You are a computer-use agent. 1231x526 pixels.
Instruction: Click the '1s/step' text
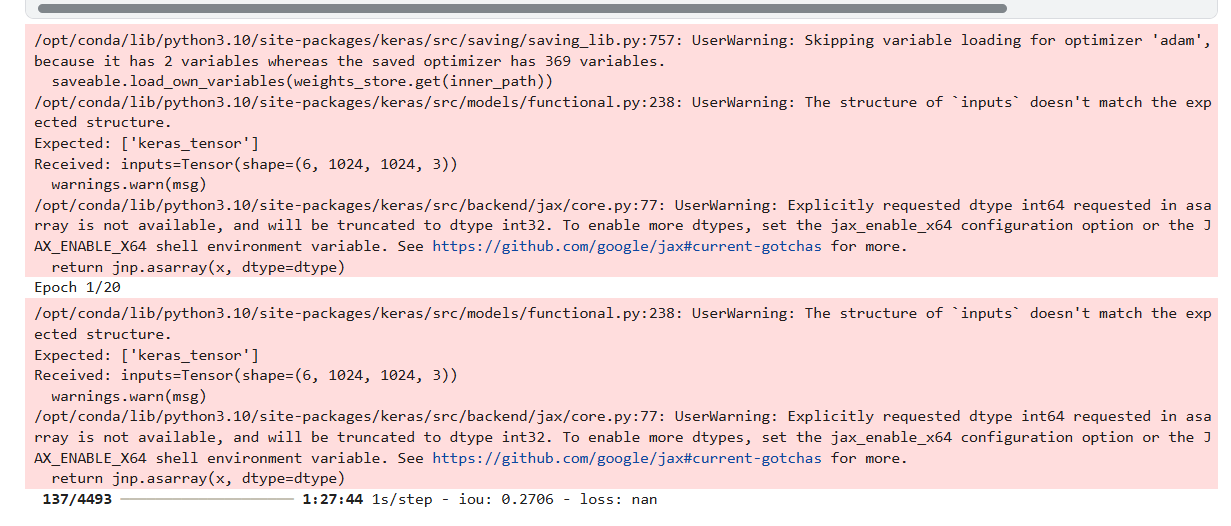tap(402, 499)
